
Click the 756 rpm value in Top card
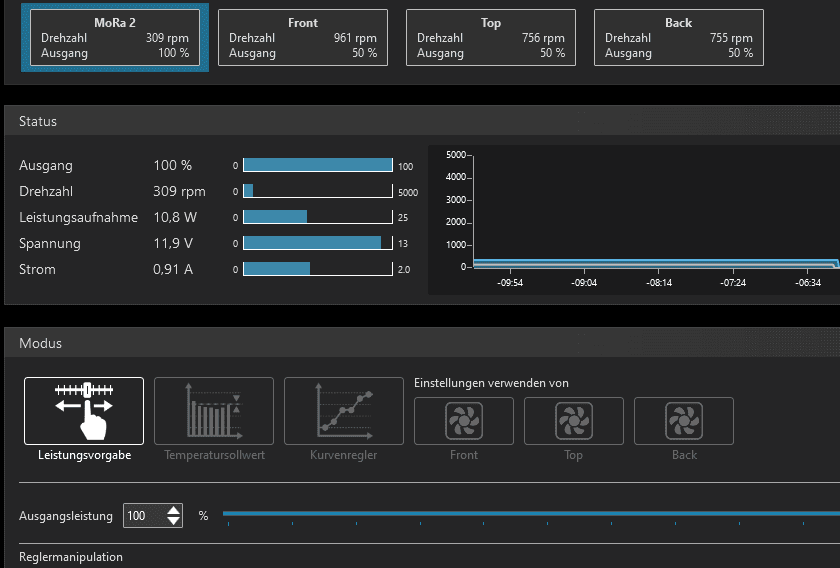[543, 38]
